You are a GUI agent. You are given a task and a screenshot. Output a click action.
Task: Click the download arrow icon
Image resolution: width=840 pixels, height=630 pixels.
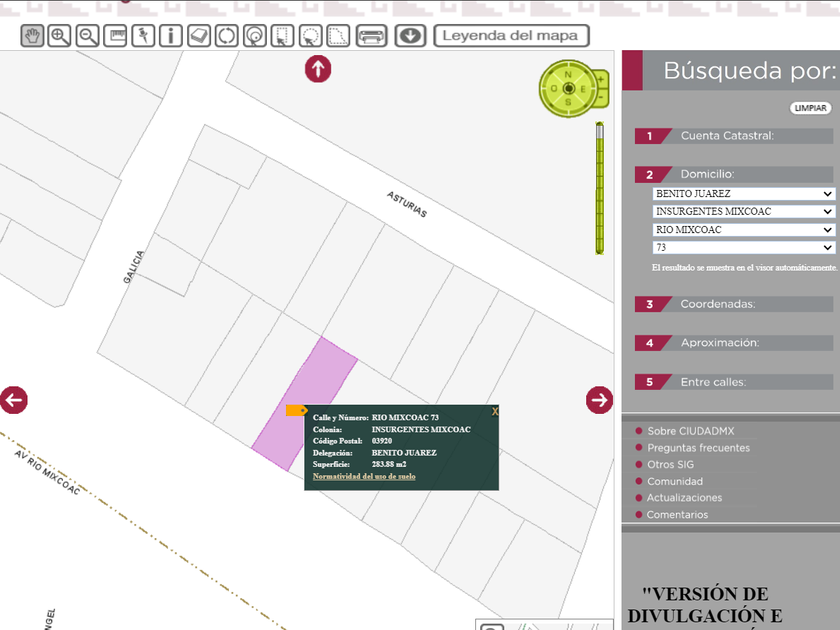click(x=410, y=36)
